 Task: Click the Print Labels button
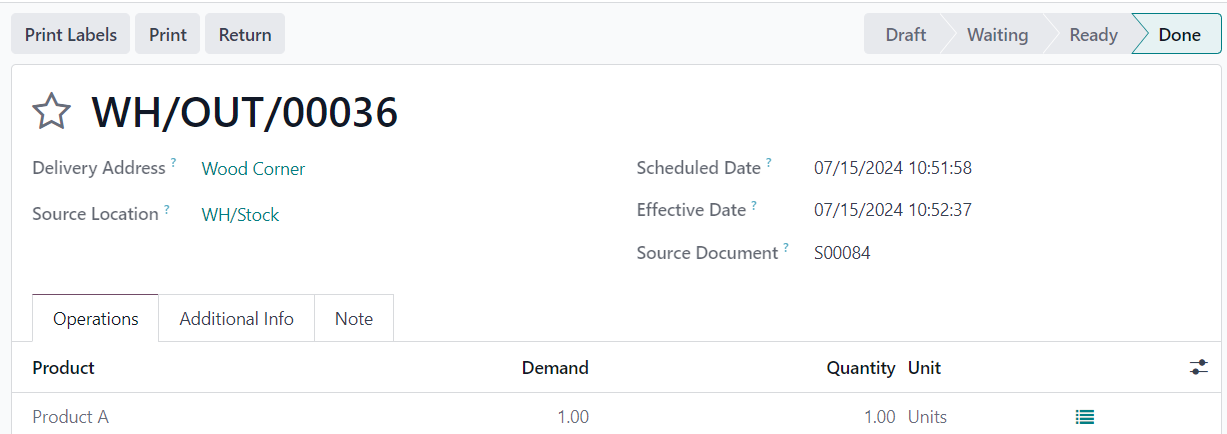coord(71,34)
